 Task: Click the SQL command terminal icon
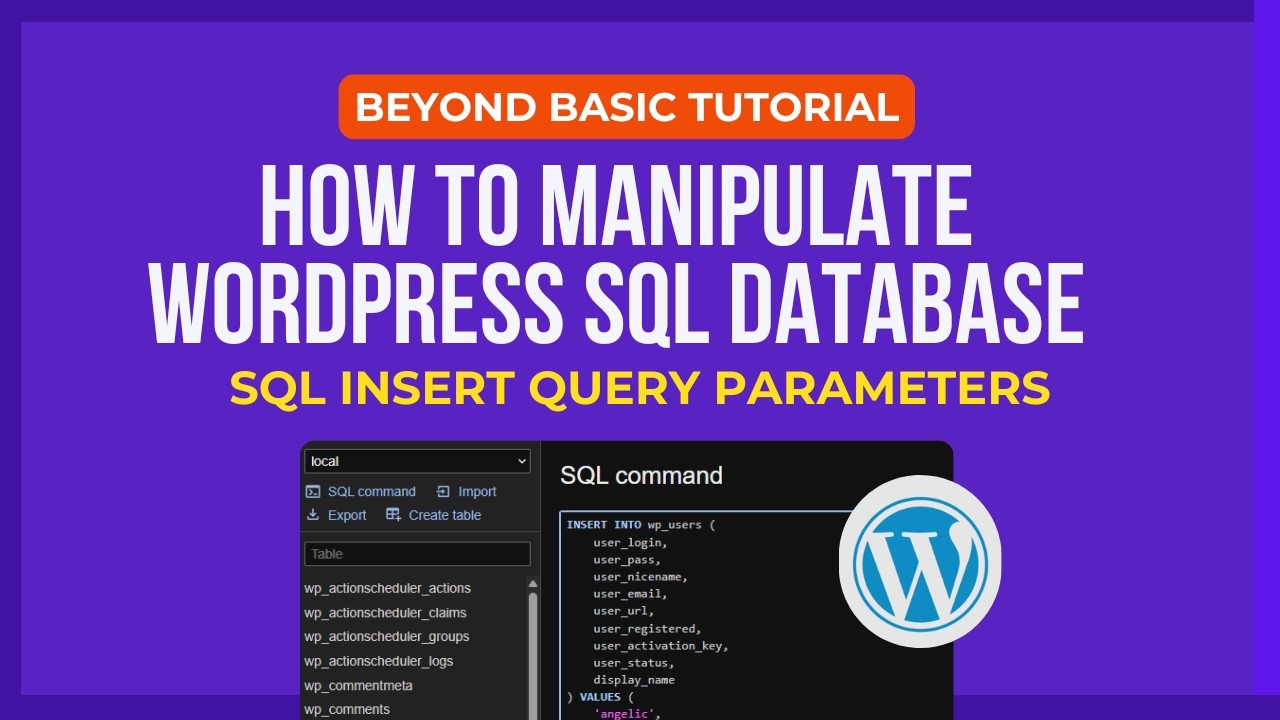pyautogui.click(x=313, y=491)
